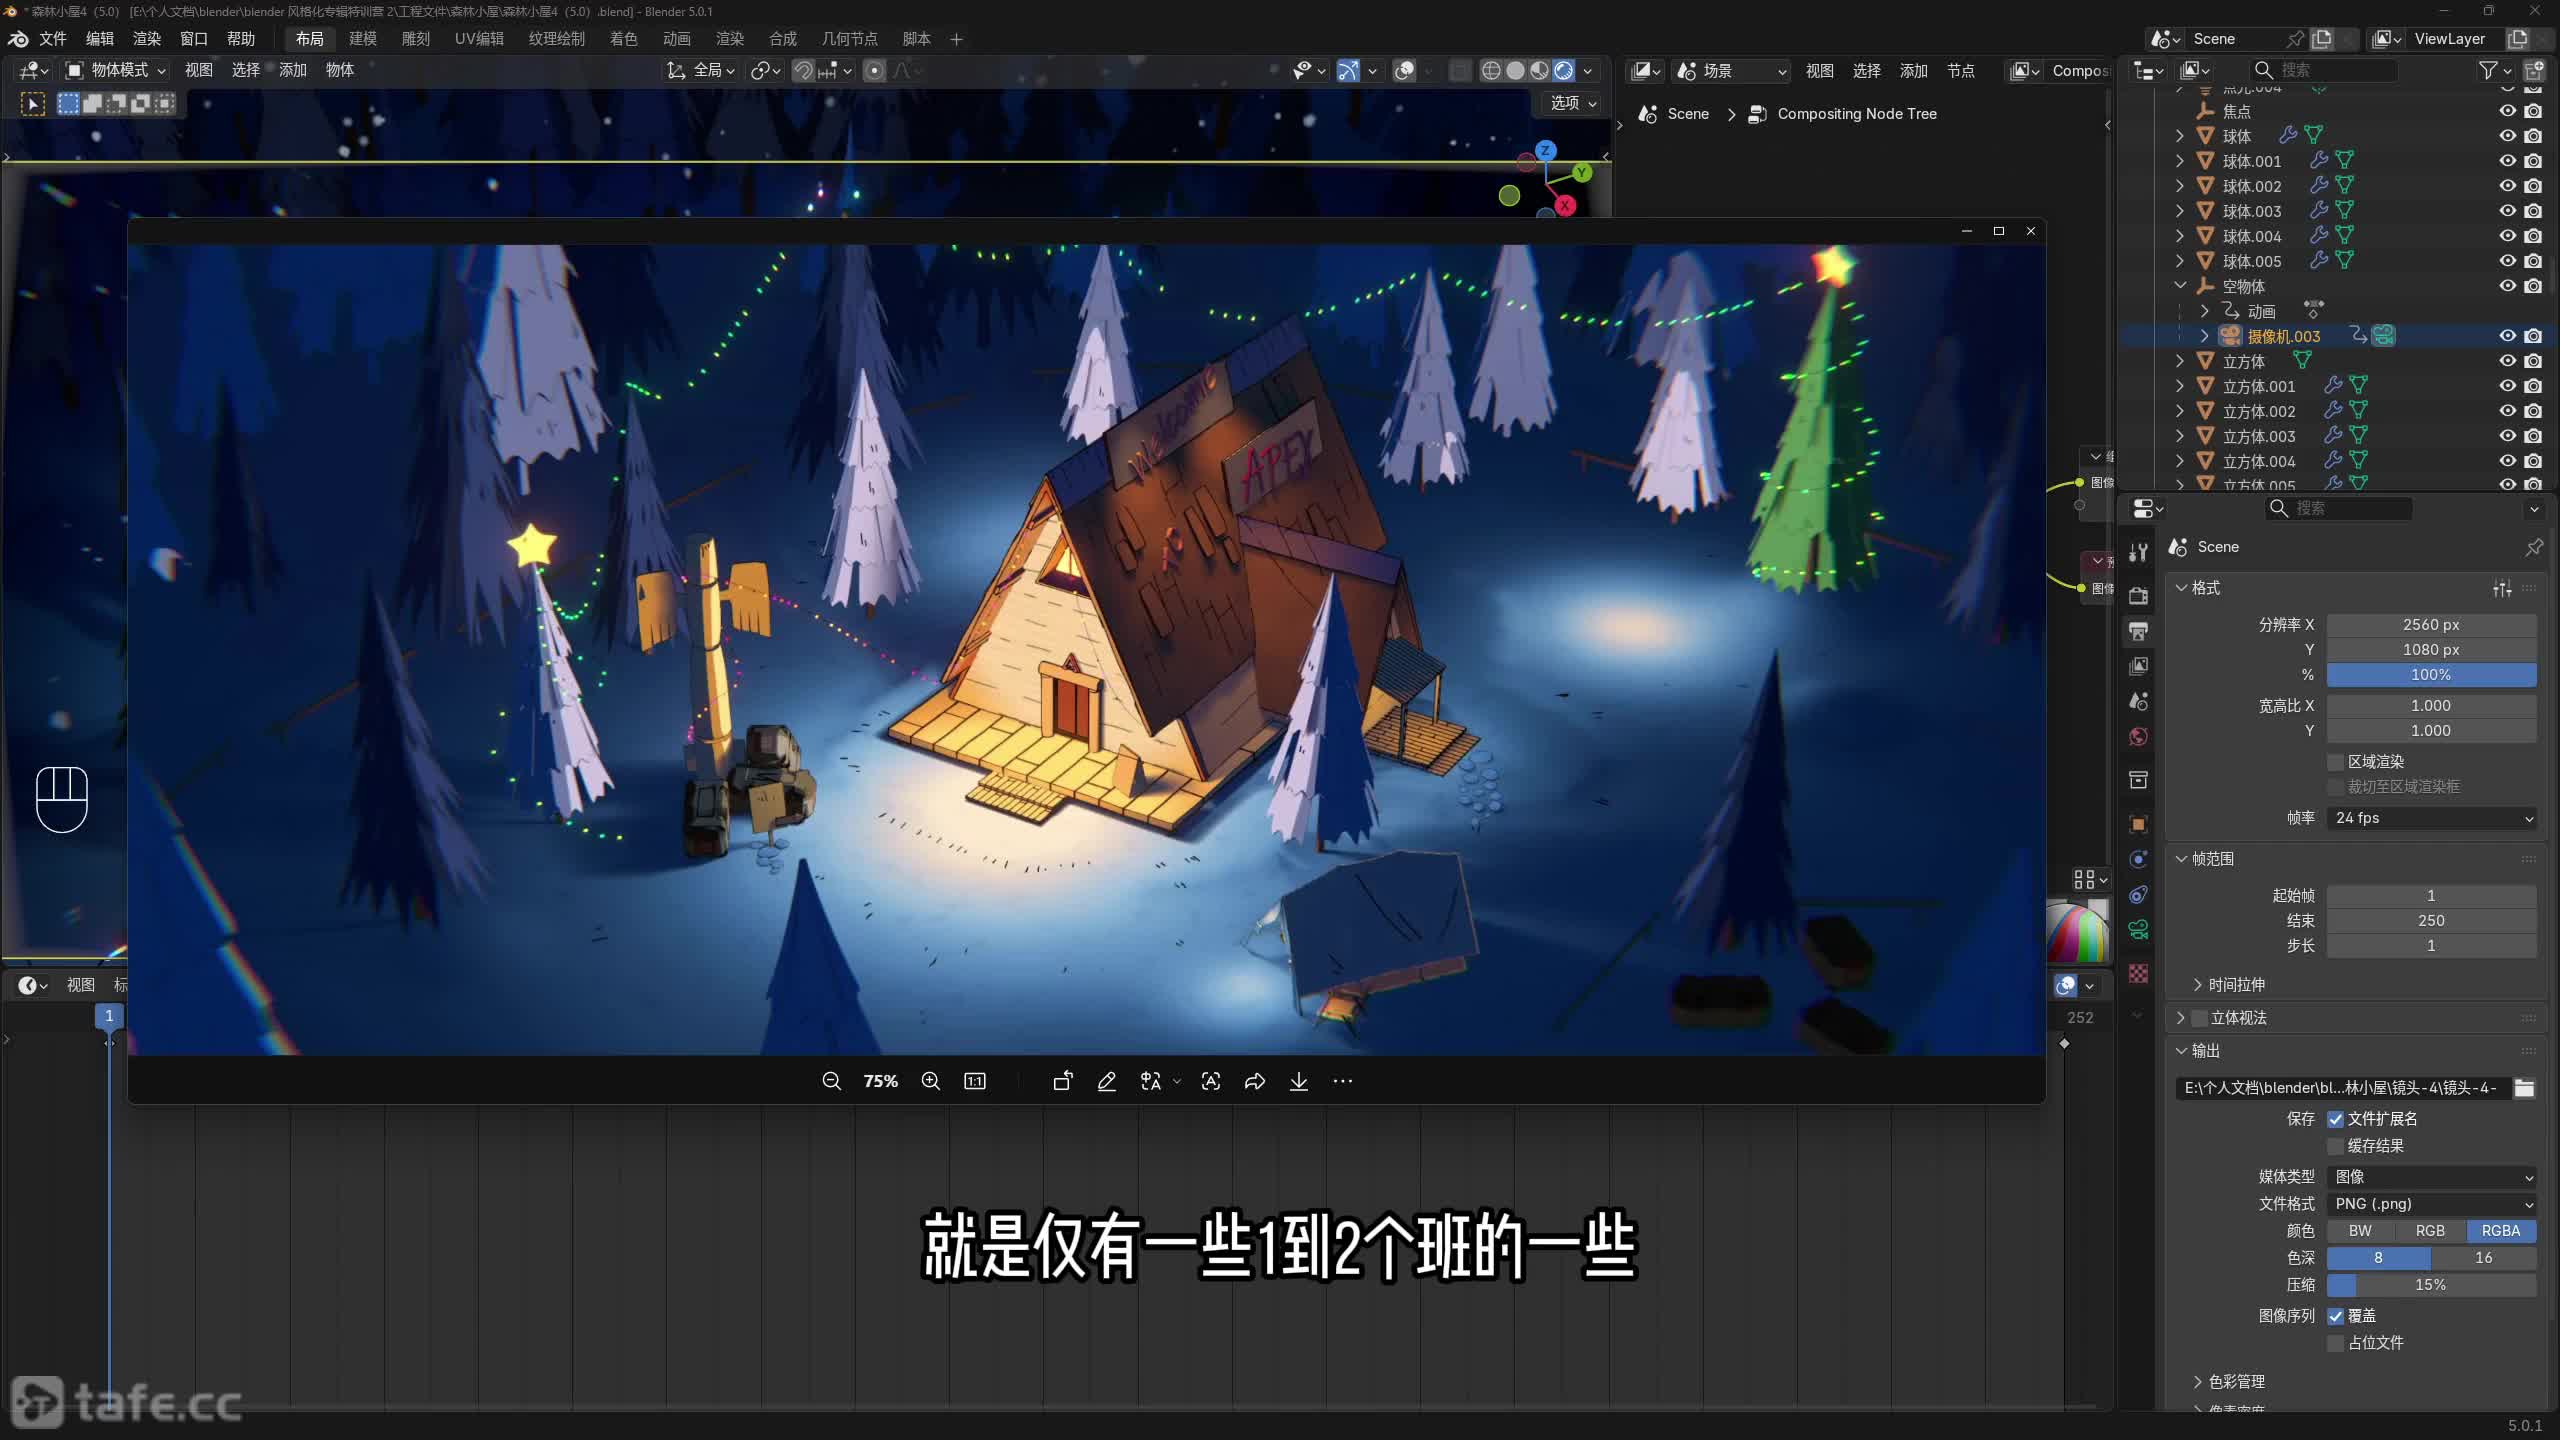The image size is (2560, 1440).
Task: Expand the 色彩管理 panel
Action: 2236,1381
